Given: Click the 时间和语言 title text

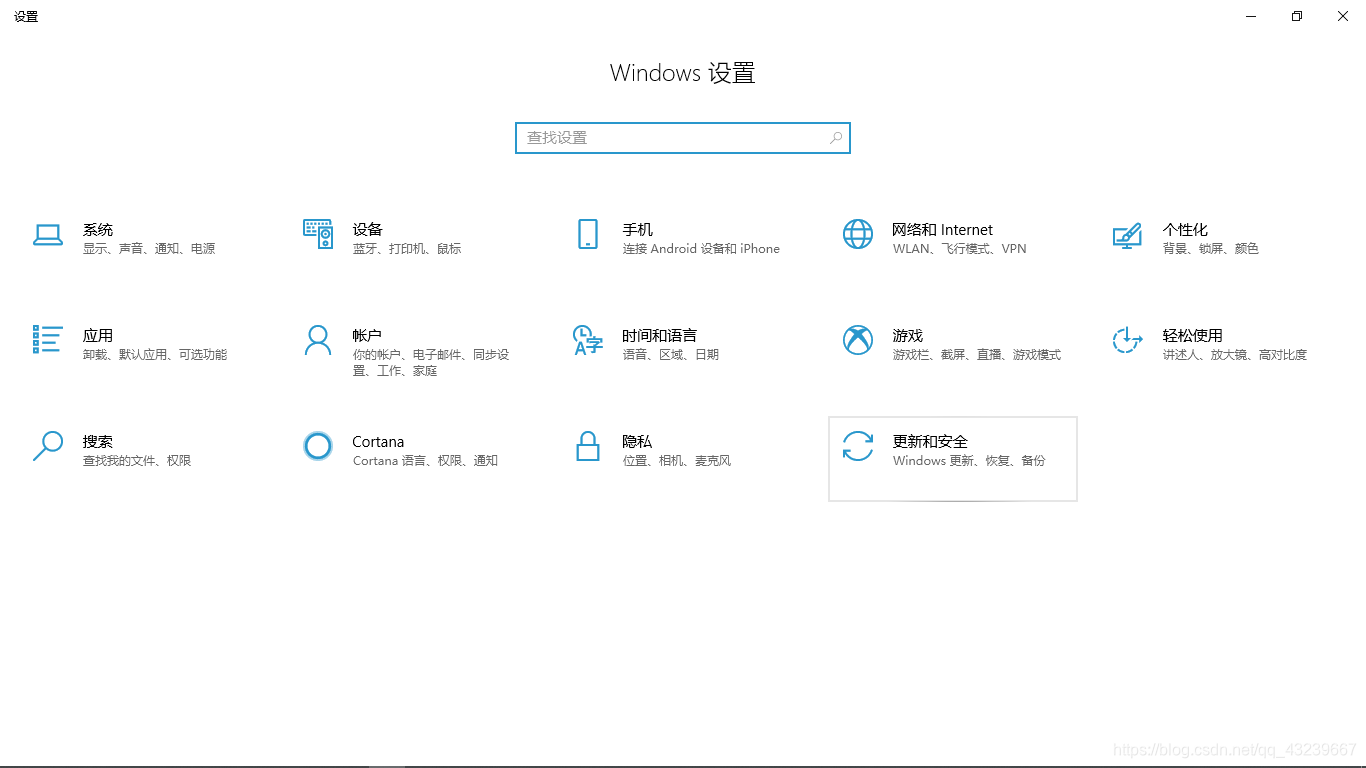Looking at the screenshot, I should (x=660, y=336).
